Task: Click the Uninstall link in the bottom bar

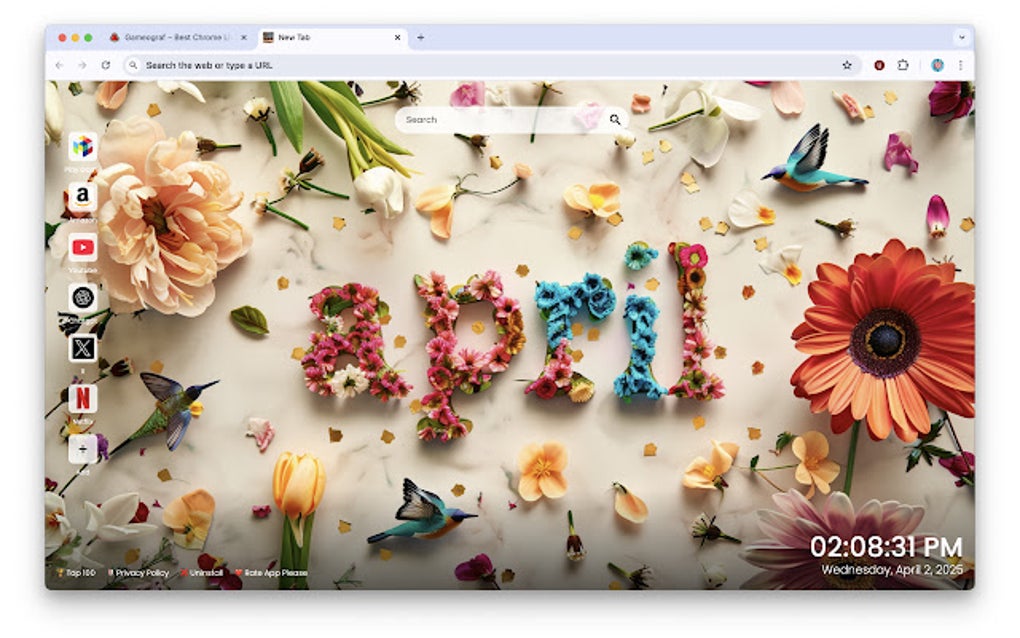Action: (205, 572)
